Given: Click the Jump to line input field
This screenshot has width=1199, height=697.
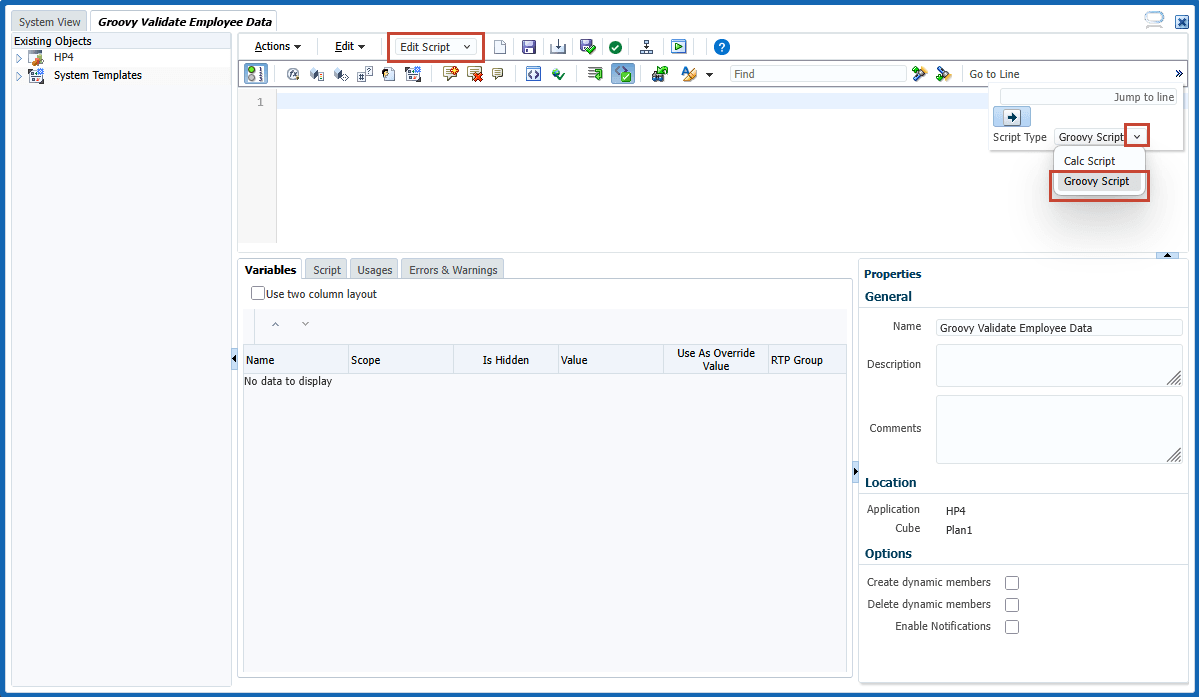Looking at the screenshot, I should click(1088, 97).
